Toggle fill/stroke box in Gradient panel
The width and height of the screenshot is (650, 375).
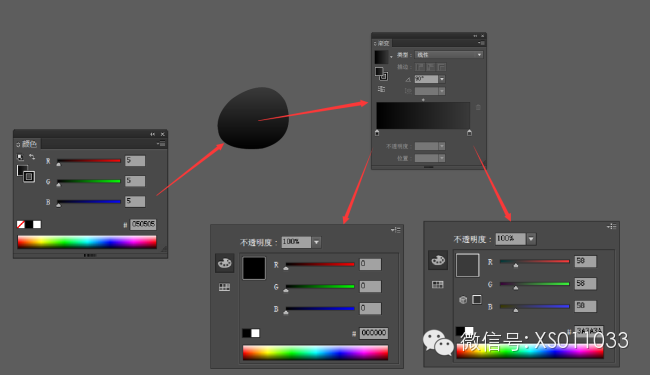381,74
